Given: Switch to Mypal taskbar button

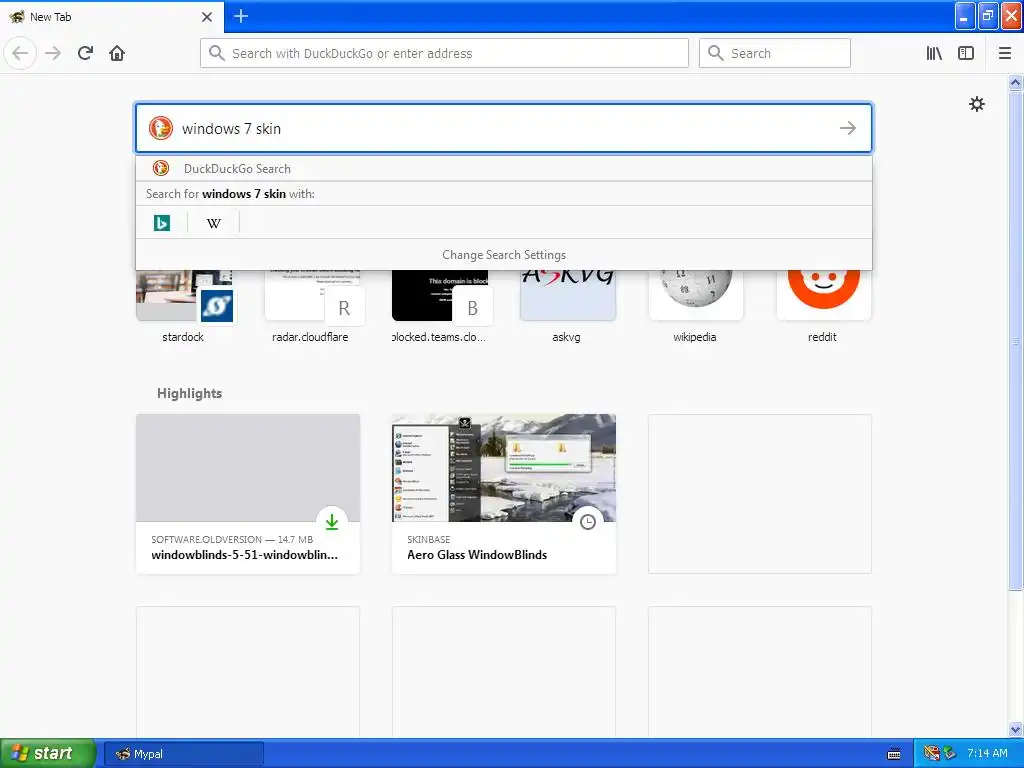Looking at the screenshot, I should point(184,754).
